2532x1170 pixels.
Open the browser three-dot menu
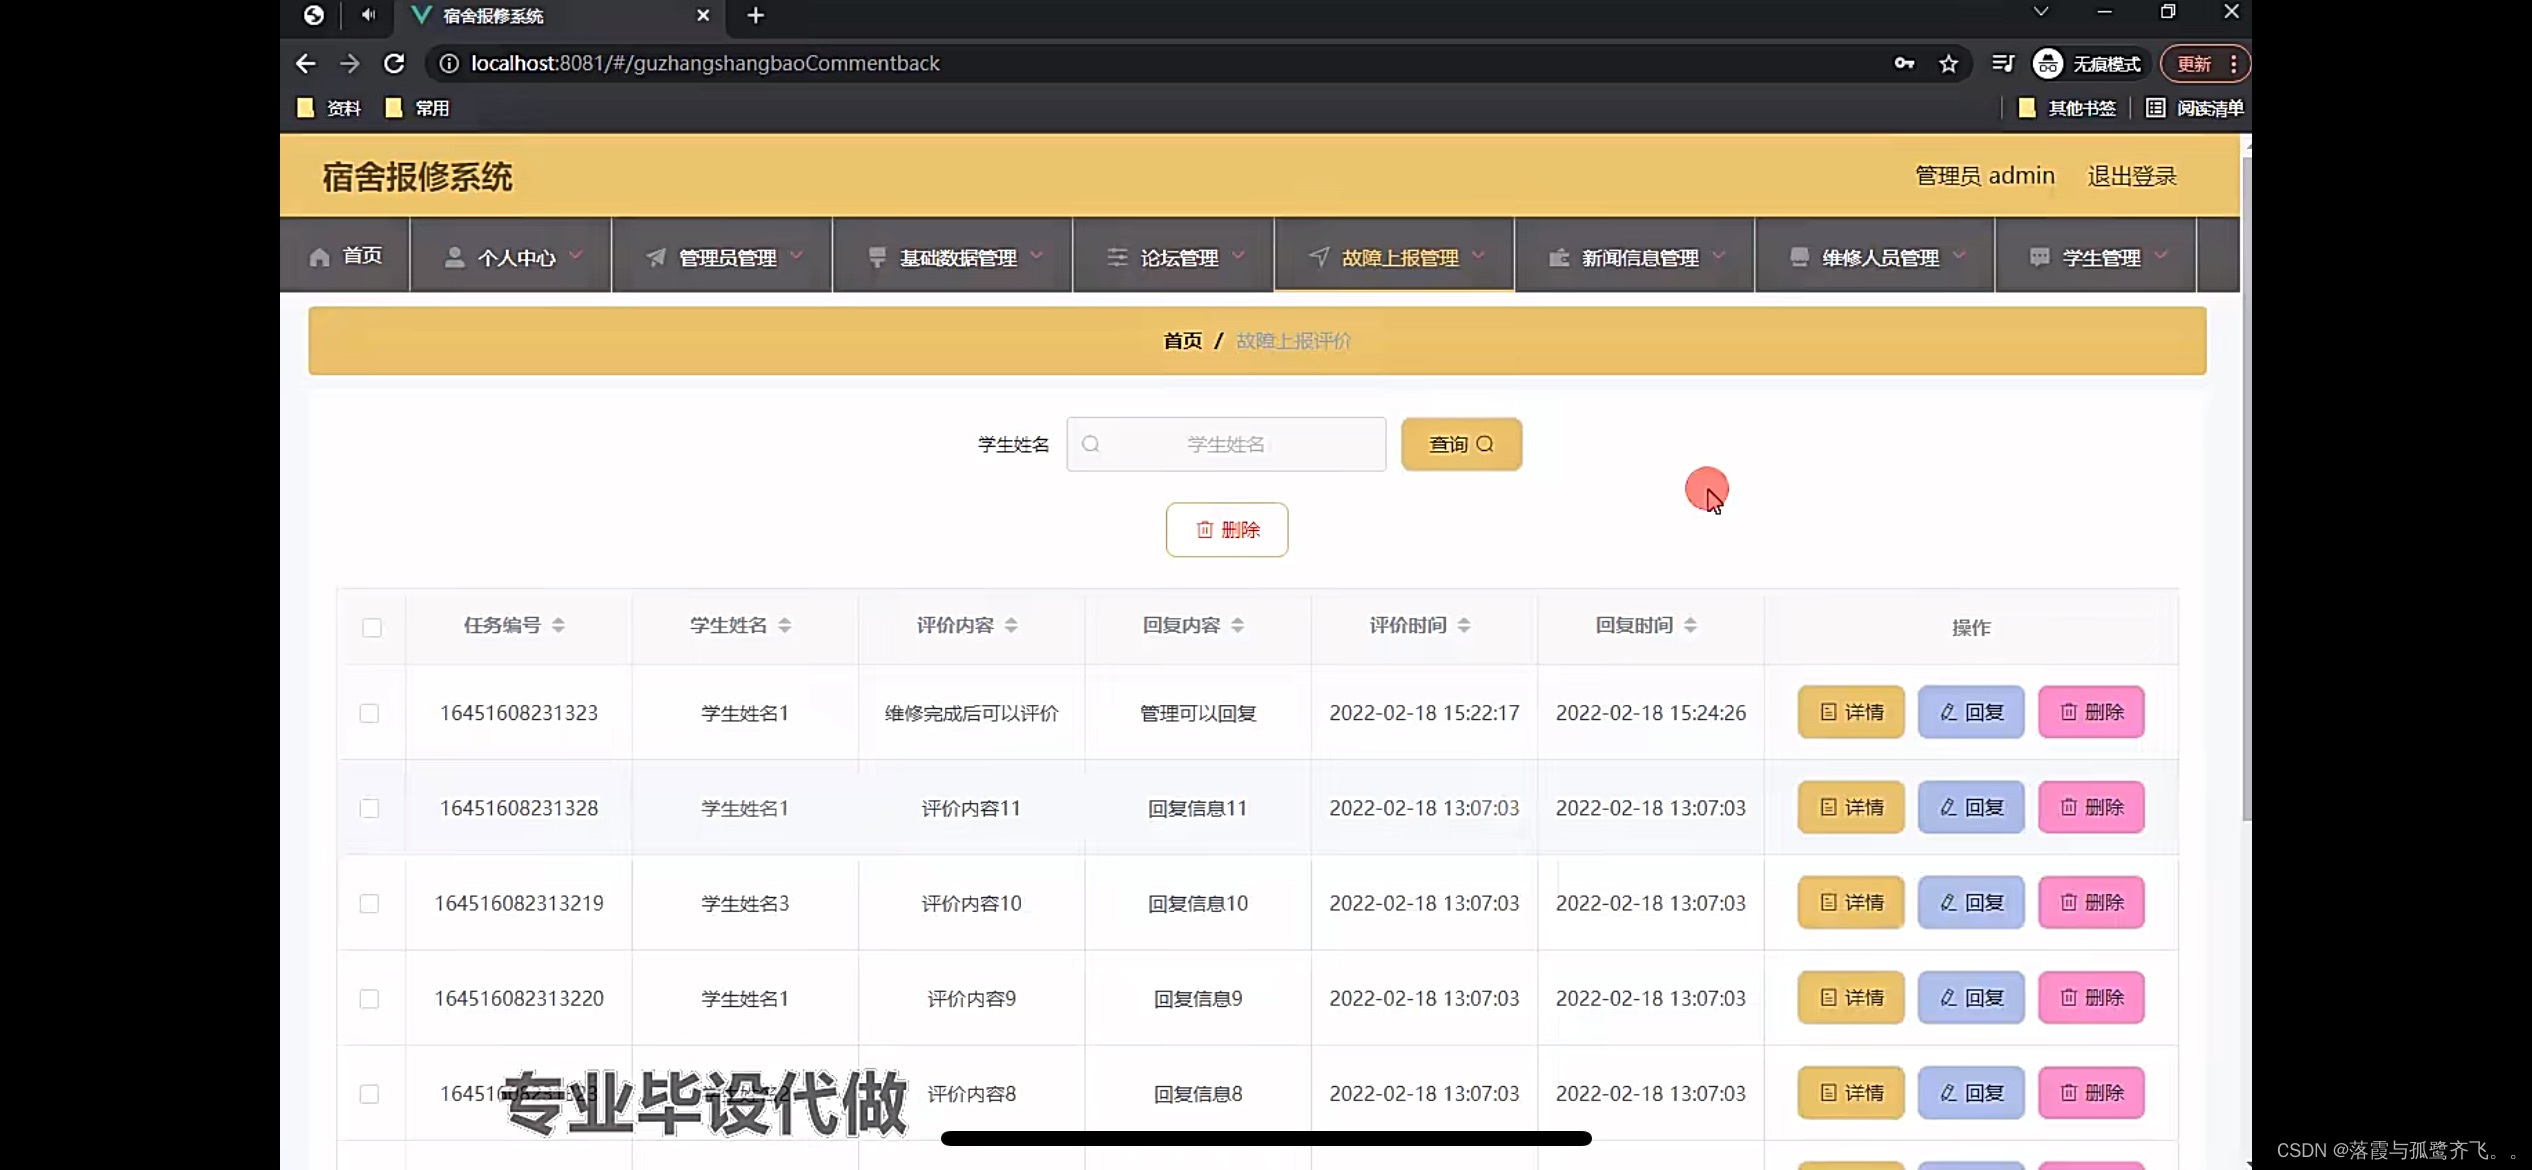(x=2233, y=64)
